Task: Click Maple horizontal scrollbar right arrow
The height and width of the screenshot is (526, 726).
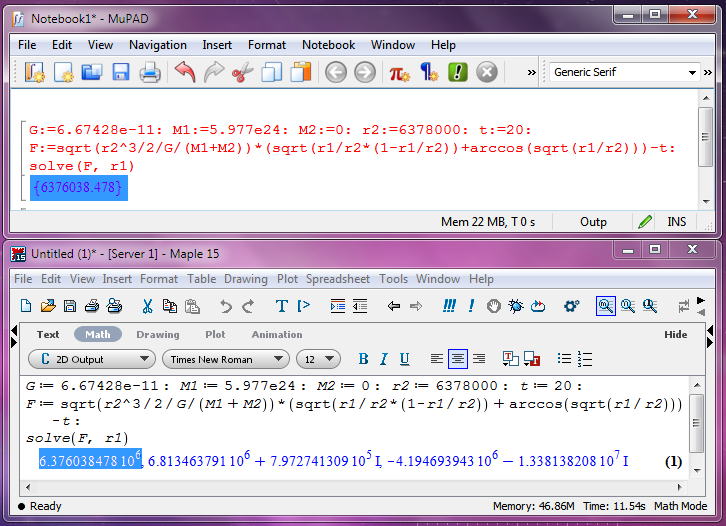Action: pyautogui.click(x=679, y=487)
